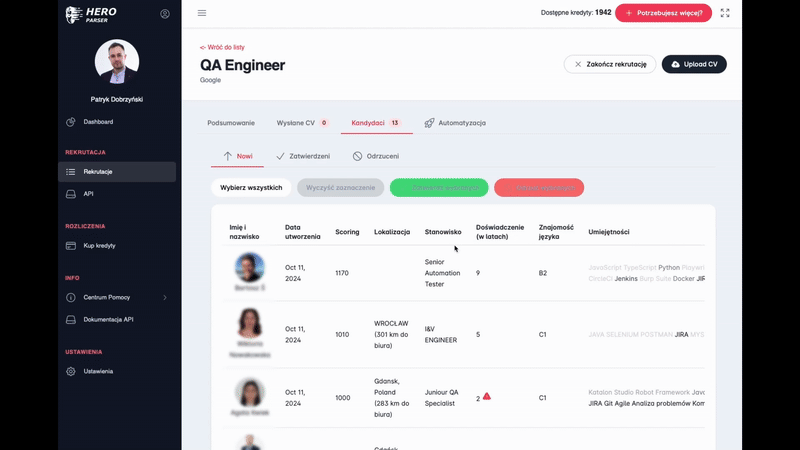Viewport: 800px width, 450px height.
Task: Toggle the hamburger menu icon
Action: point(202,13)
